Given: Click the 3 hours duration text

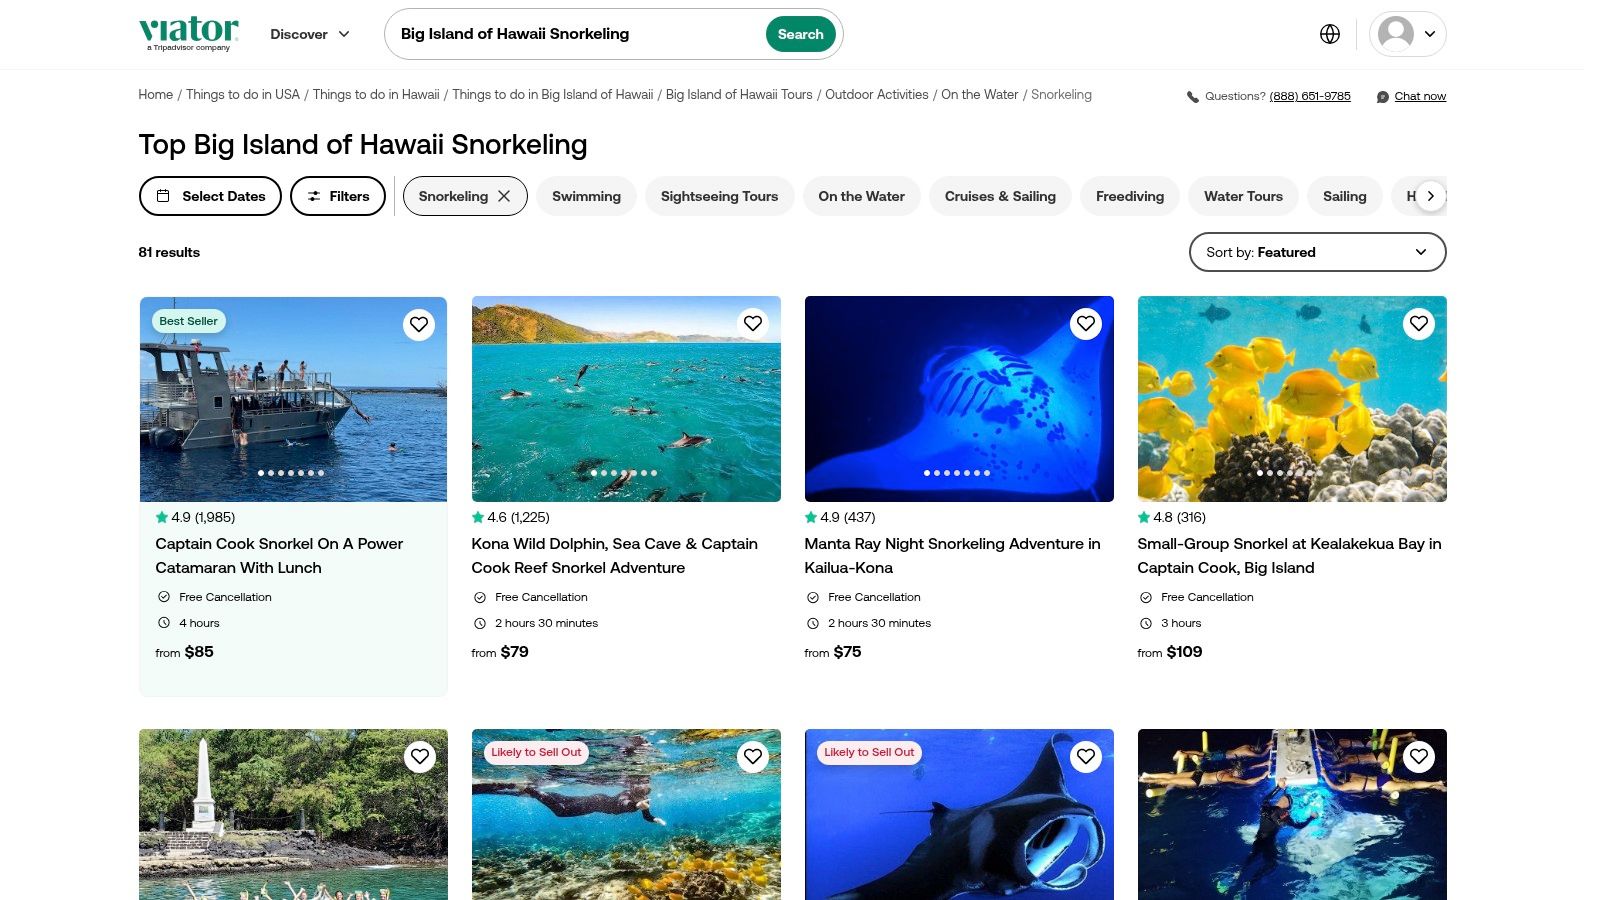Looking at the screenshot, I should coord(1181,623).
